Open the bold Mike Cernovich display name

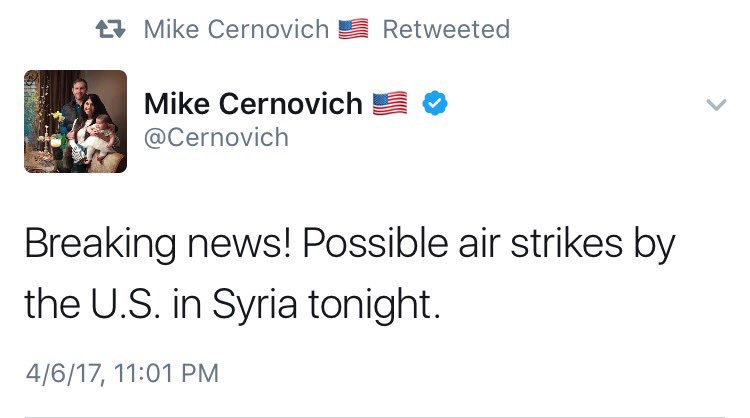coord(254,104)
